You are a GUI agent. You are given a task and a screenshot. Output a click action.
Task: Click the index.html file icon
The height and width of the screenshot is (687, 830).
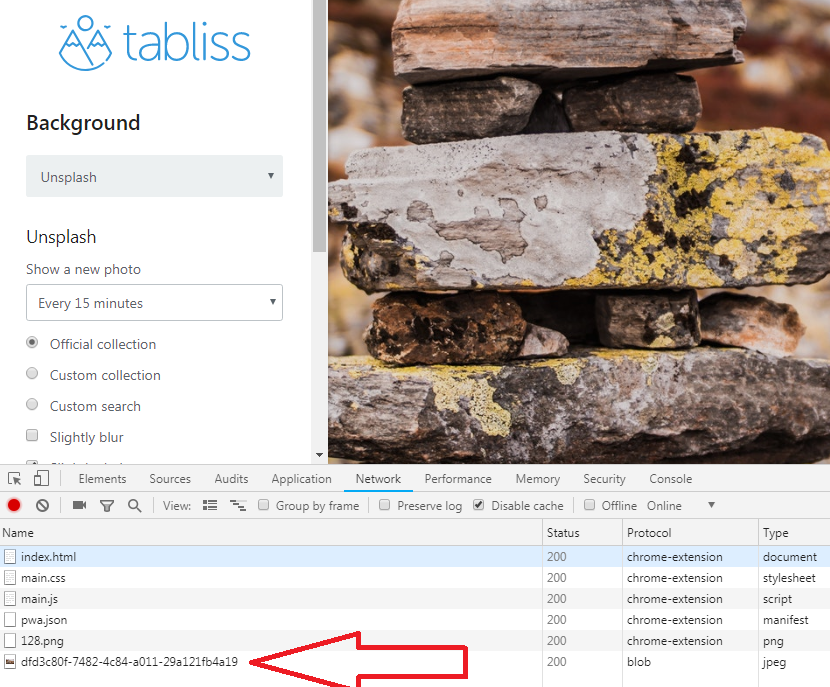[10, 556]
